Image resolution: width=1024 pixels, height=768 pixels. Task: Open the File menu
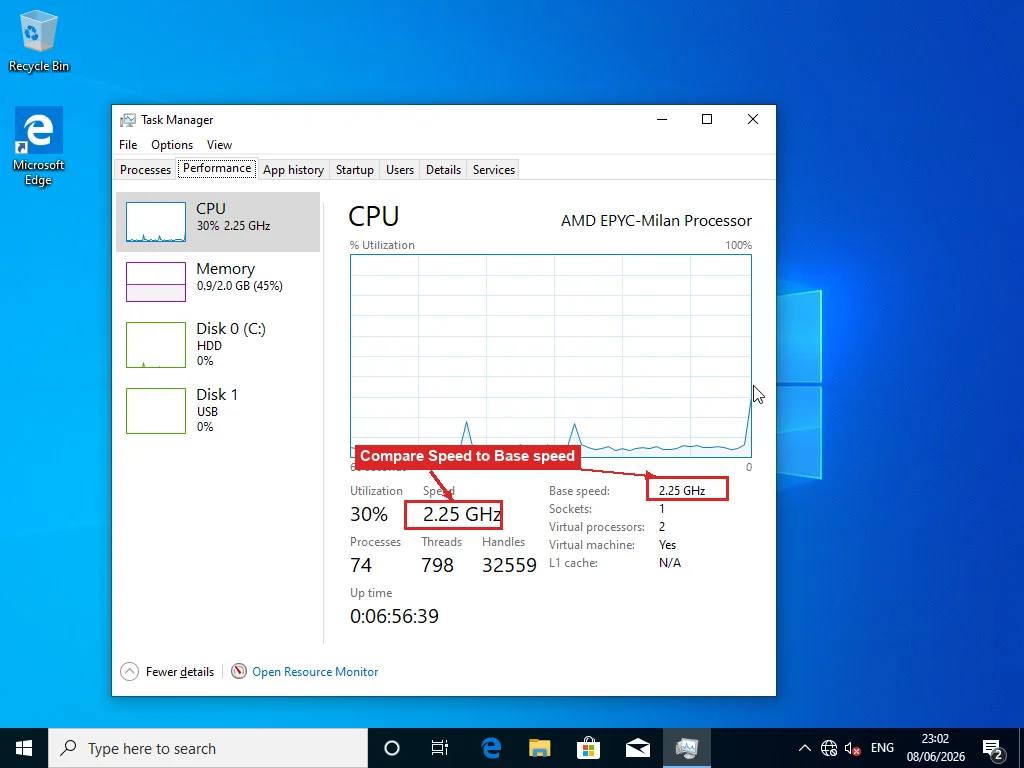(x=128, y=145)
